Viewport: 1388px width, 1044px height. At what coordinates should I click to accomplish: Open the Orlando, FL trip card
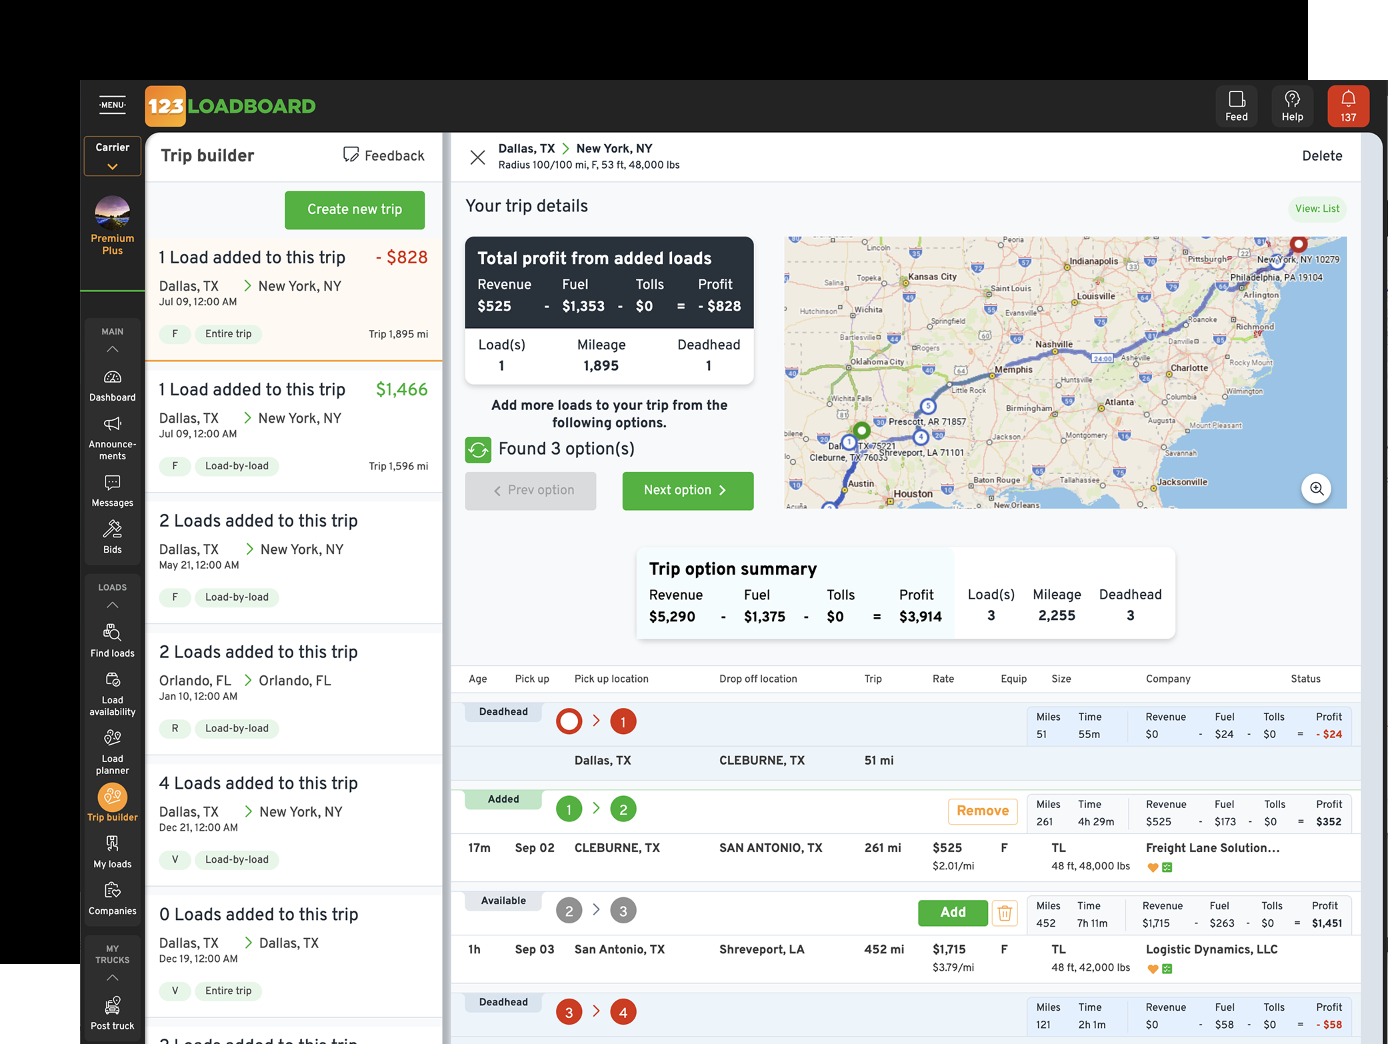coord(294,691)
